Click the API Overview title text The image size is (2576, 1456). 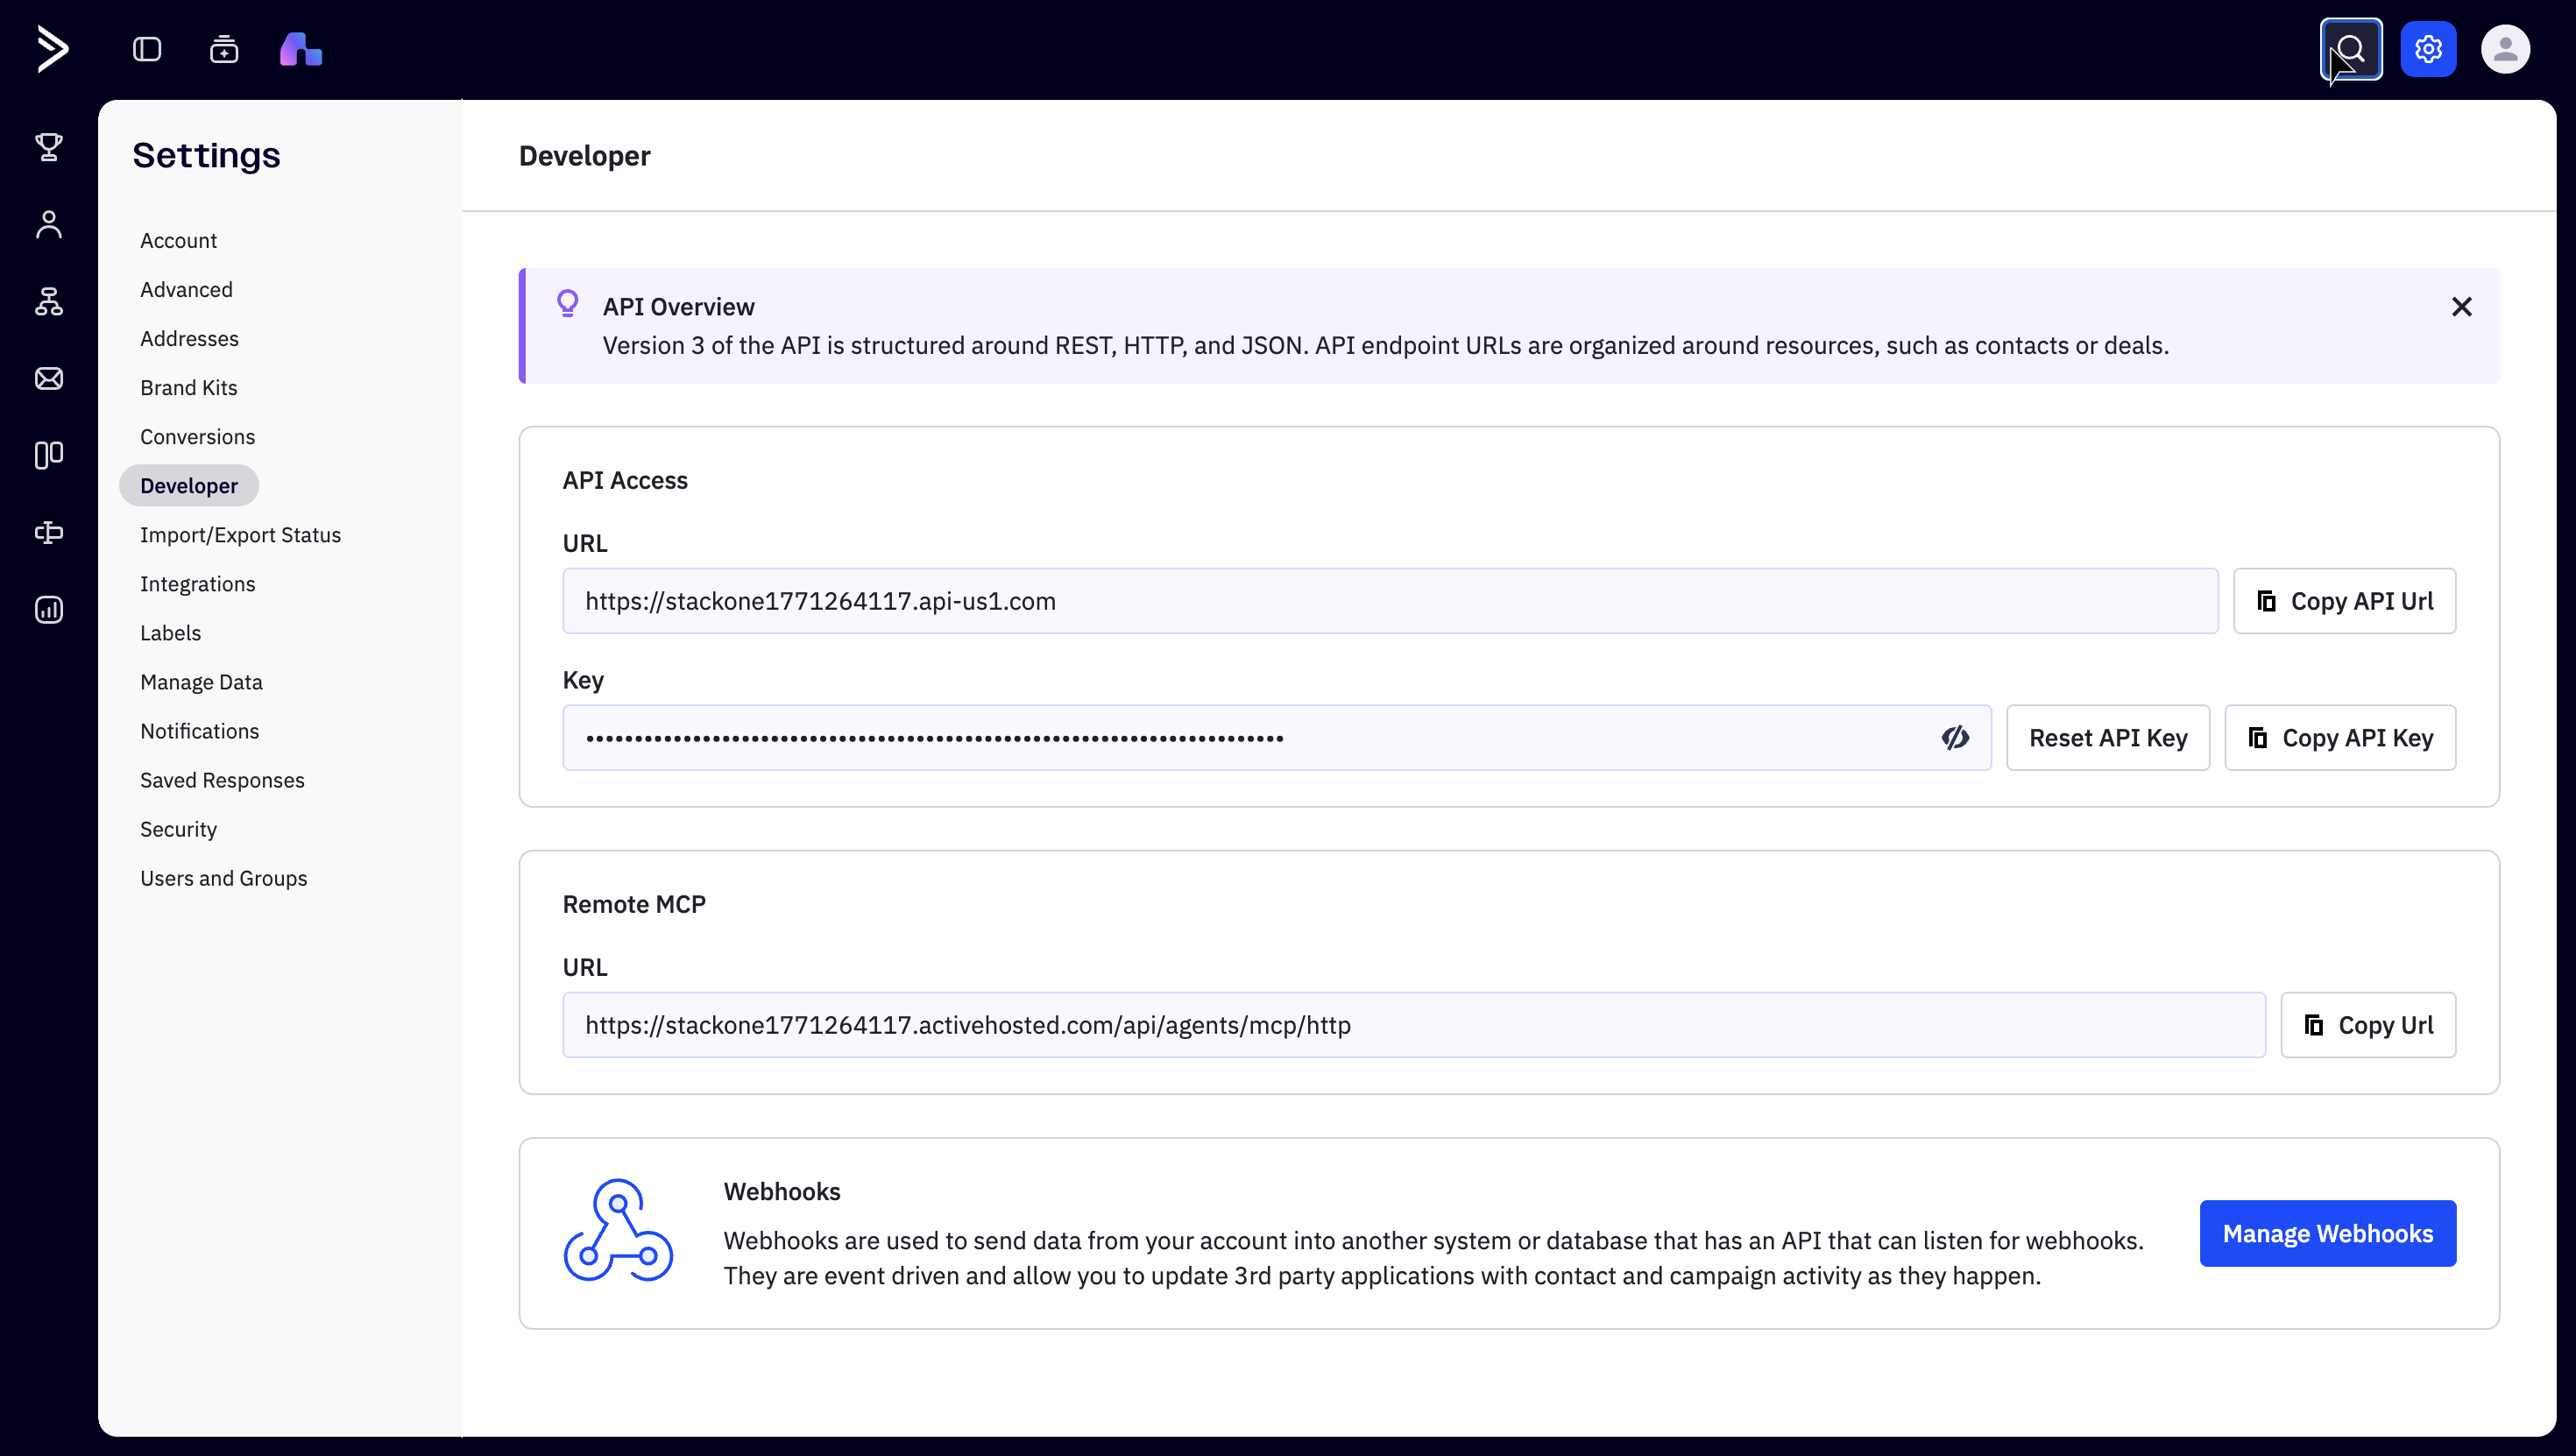(678, 307)
